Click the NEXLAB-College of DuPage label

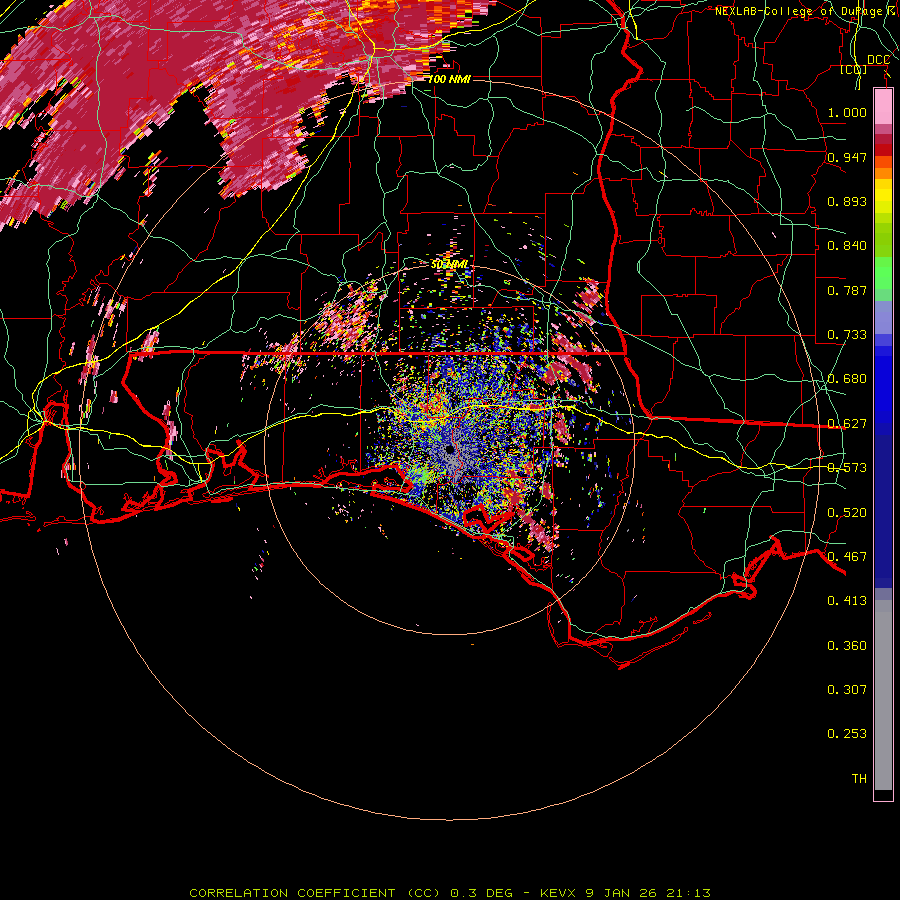(x=804, y=11)
